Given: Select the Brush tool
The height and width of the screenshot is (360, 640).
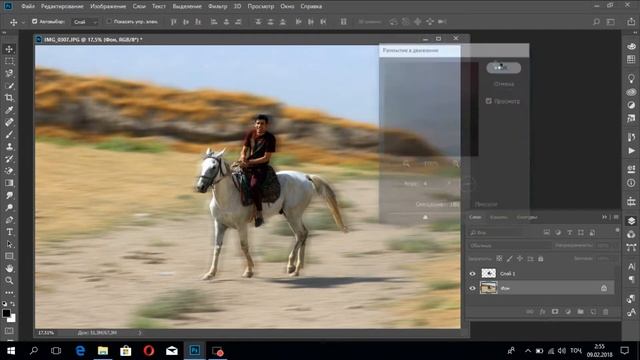Looking at the screenshot, I should [9, 135].
